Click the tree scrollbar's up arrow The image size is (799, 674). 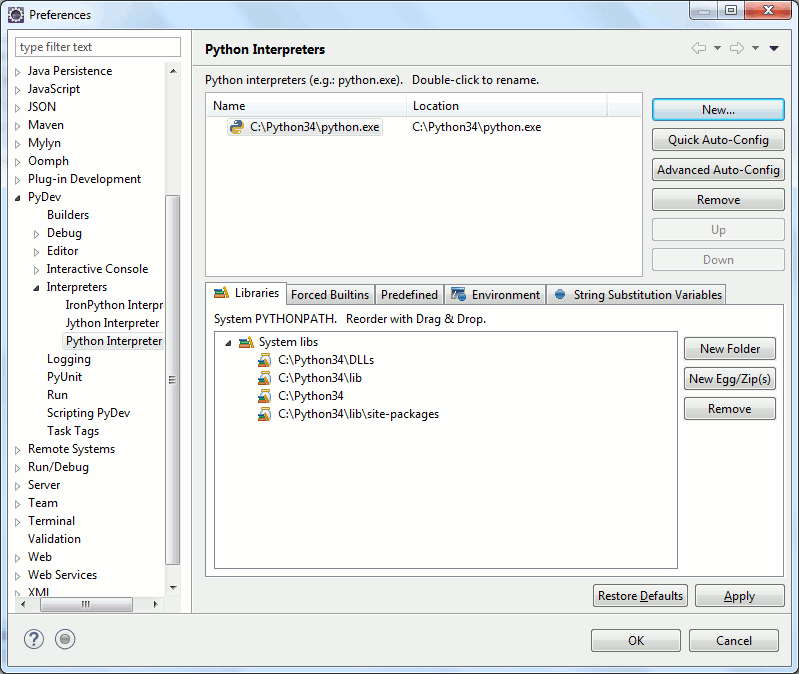coord(173,71)
